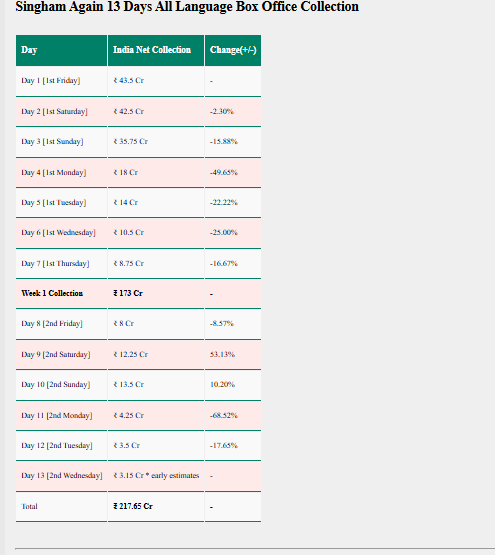495x555 pixels.
Task: Select the Day 1 [1st Friday] cell
Action: [x=61, y=81]
